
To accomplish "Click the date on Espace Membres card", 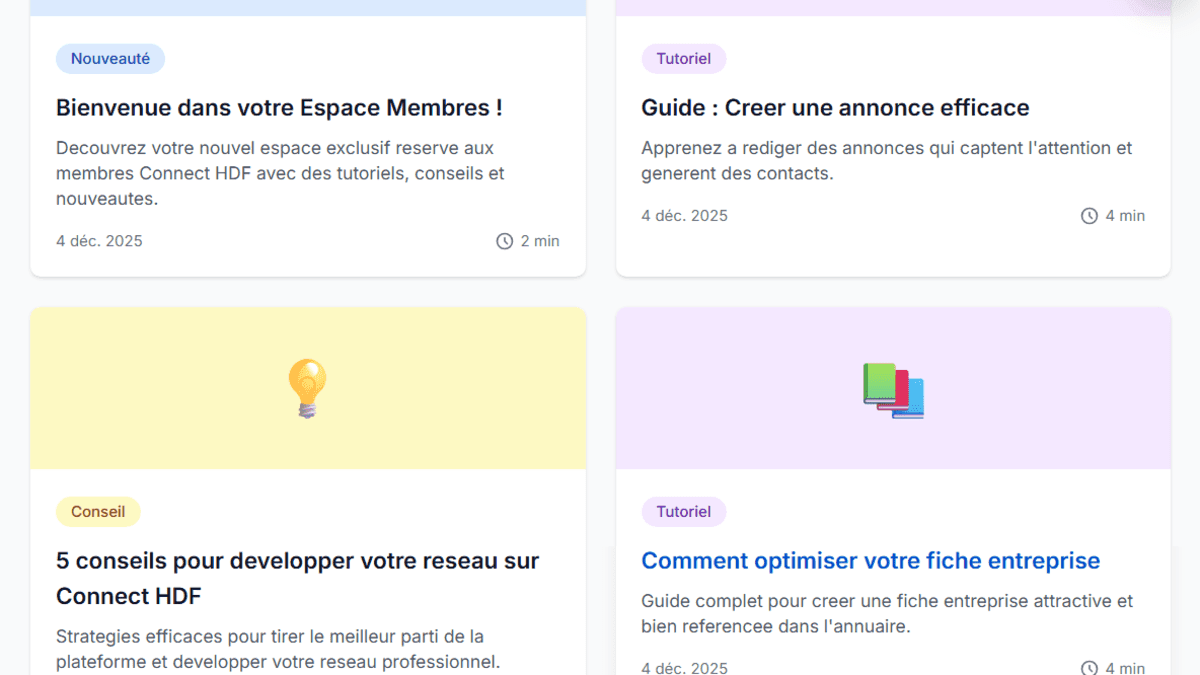I will (99, 241).
